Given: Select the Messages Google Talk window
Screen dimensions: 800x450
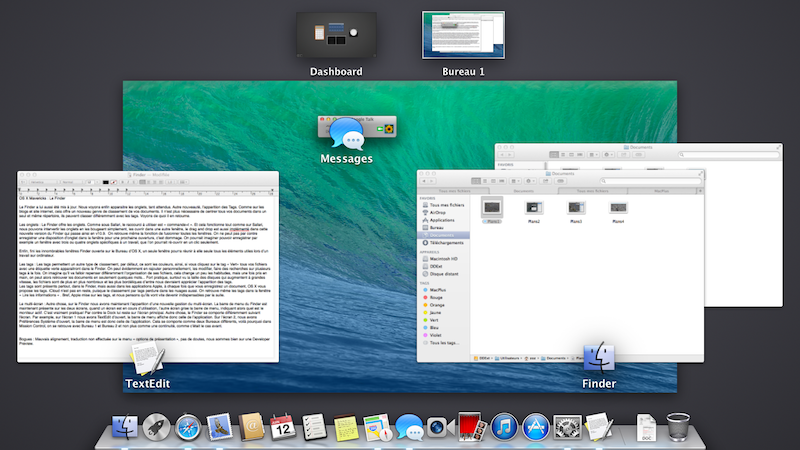Looking at the screenshot, I should point(357,127).
